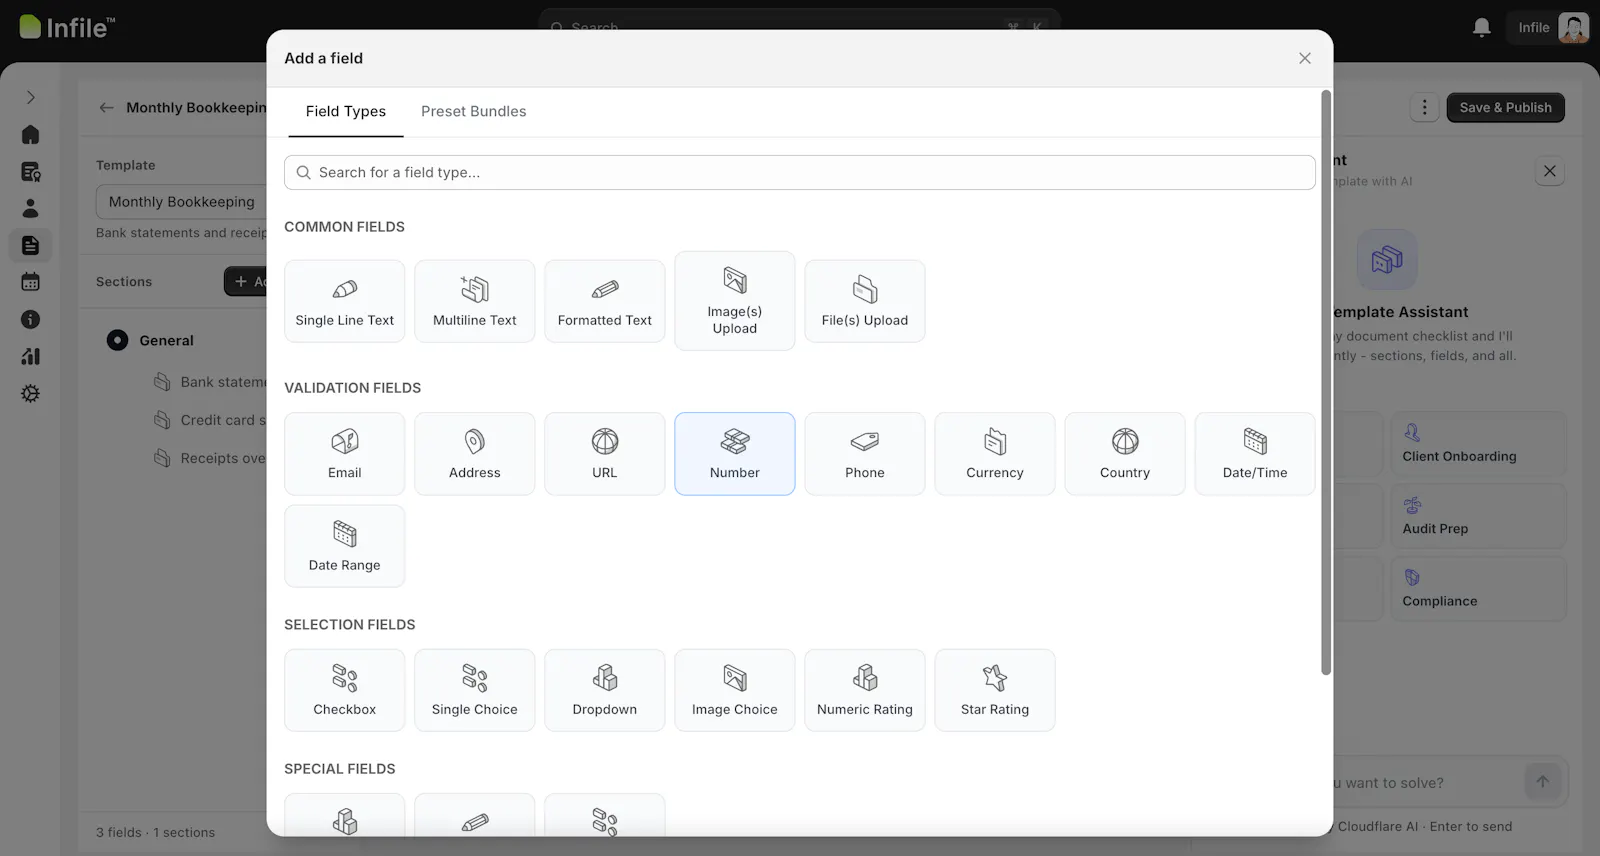Choose the Checkbox selection field
Screen dimensions: 1600x856
pyautogui.click(x=344, y=690)
